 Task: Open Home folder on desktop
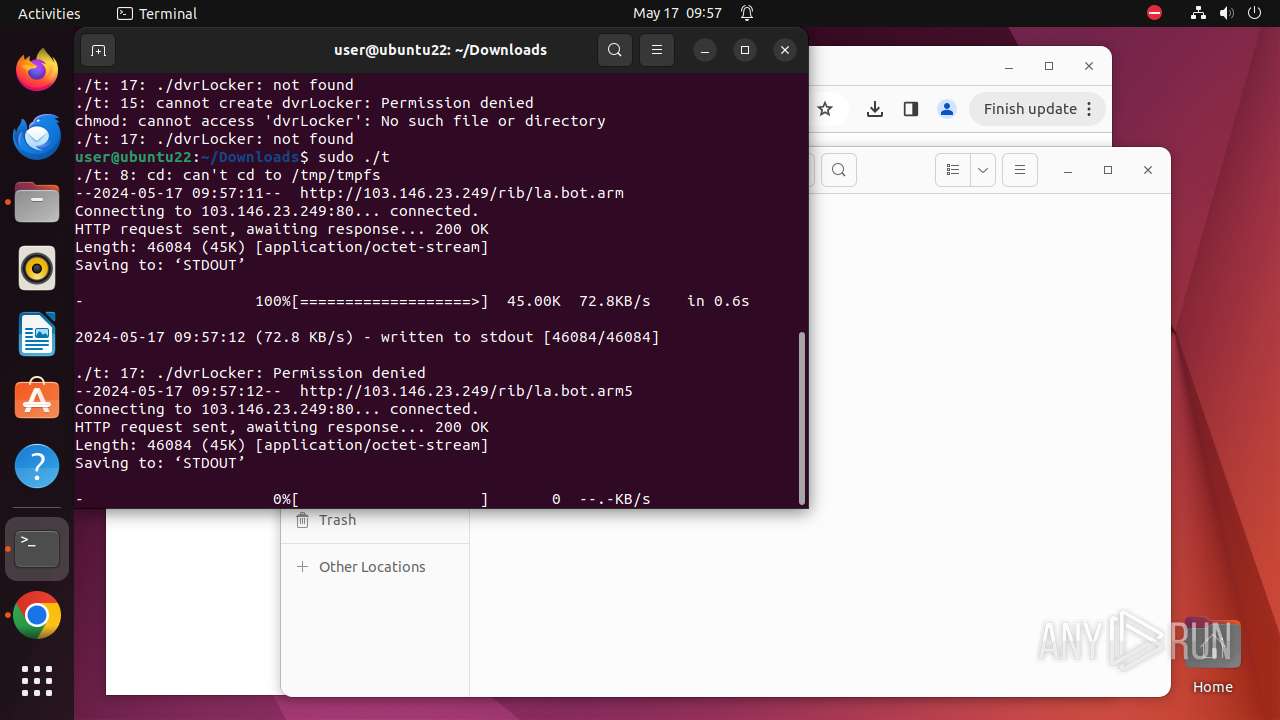pyautogui.click(x=1212, y=657)
